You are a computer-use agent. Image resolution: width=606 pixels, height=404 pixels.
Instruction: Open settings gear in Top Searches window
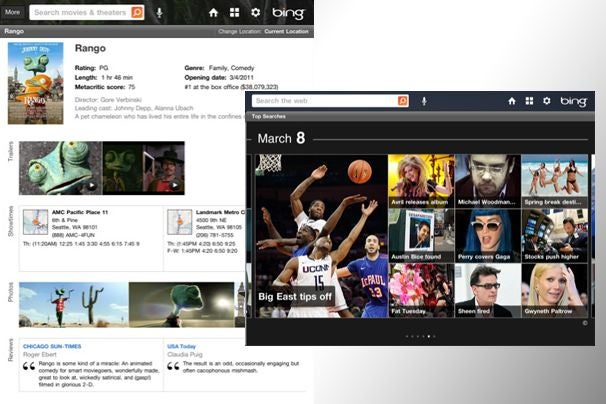click(546, 101)
